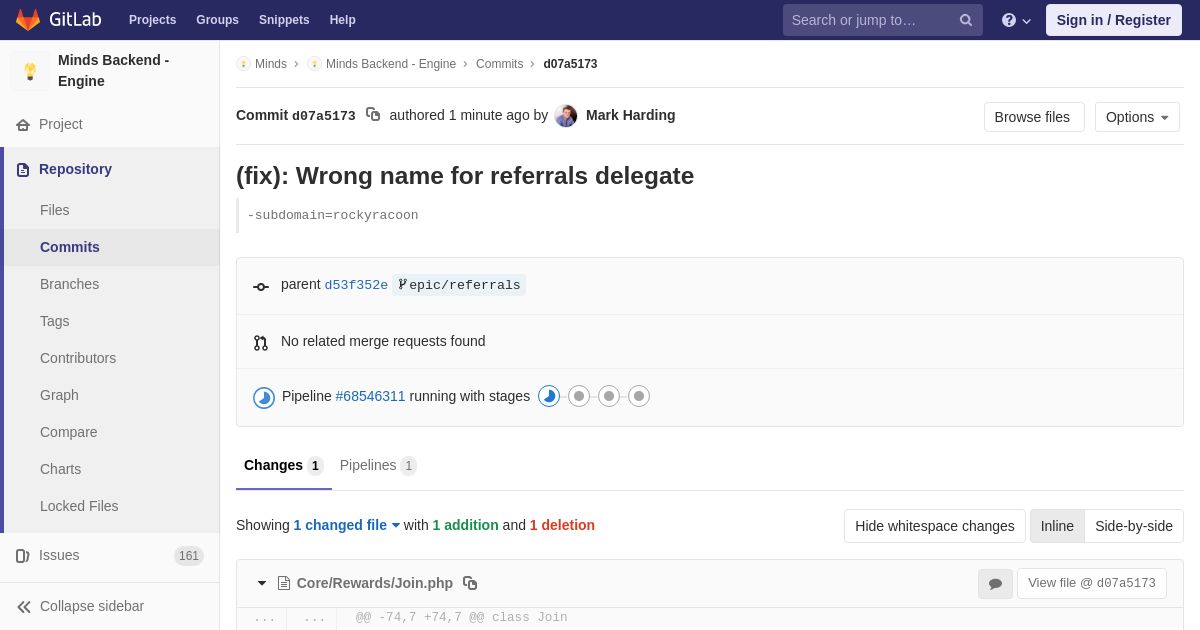Image resolution: width=1200 pixels, height=630 pixels.
Task: Click the first running pipeline stage icon
Action: click(549, 396)
